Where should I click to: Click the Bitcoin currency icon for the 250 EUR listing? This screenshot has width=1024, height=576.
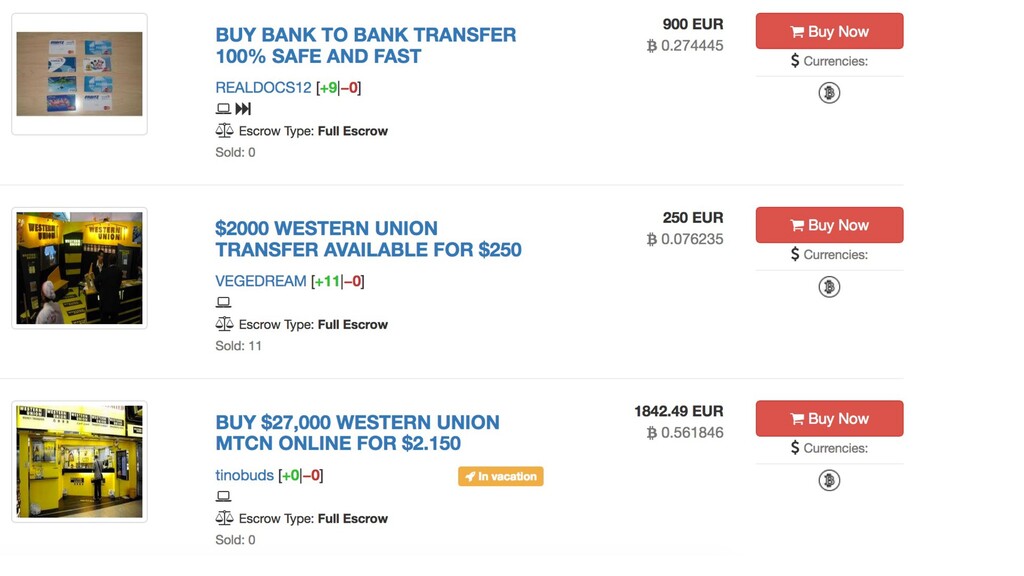828,287
